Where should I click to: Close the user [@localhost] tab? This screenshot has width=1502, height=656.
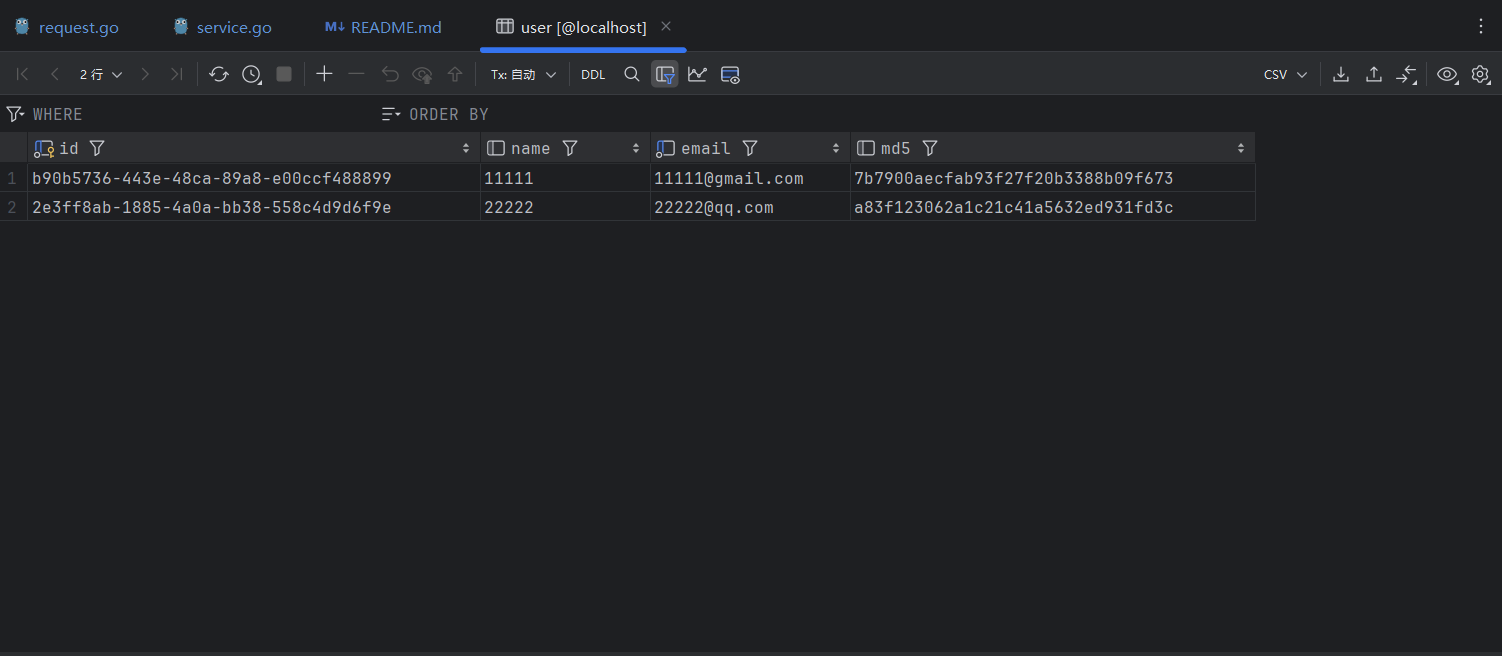pos(666,26)
